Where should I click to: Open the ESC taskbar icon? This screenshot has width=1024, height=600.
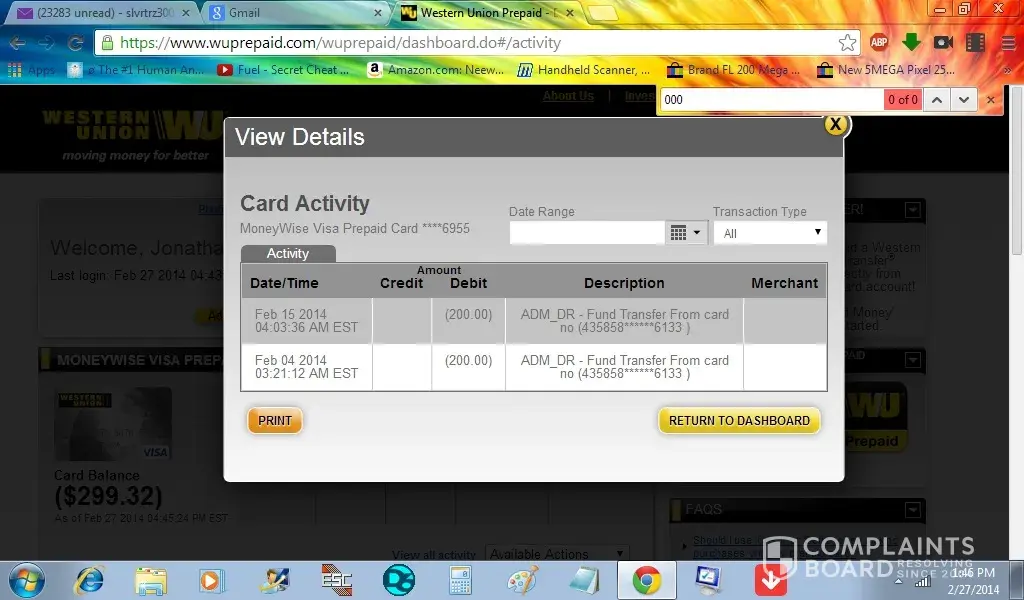336,580
